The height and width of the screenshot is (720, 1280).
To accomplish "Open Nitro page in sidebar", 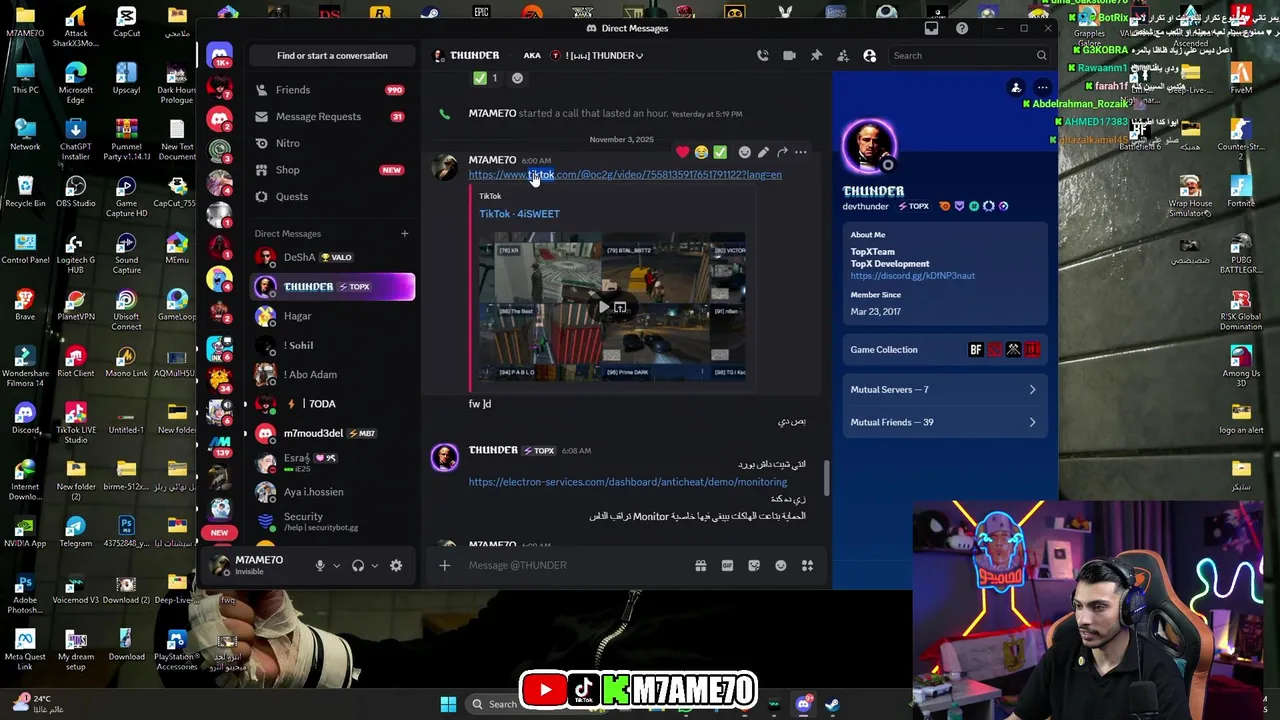I will [x=331, y=143].
